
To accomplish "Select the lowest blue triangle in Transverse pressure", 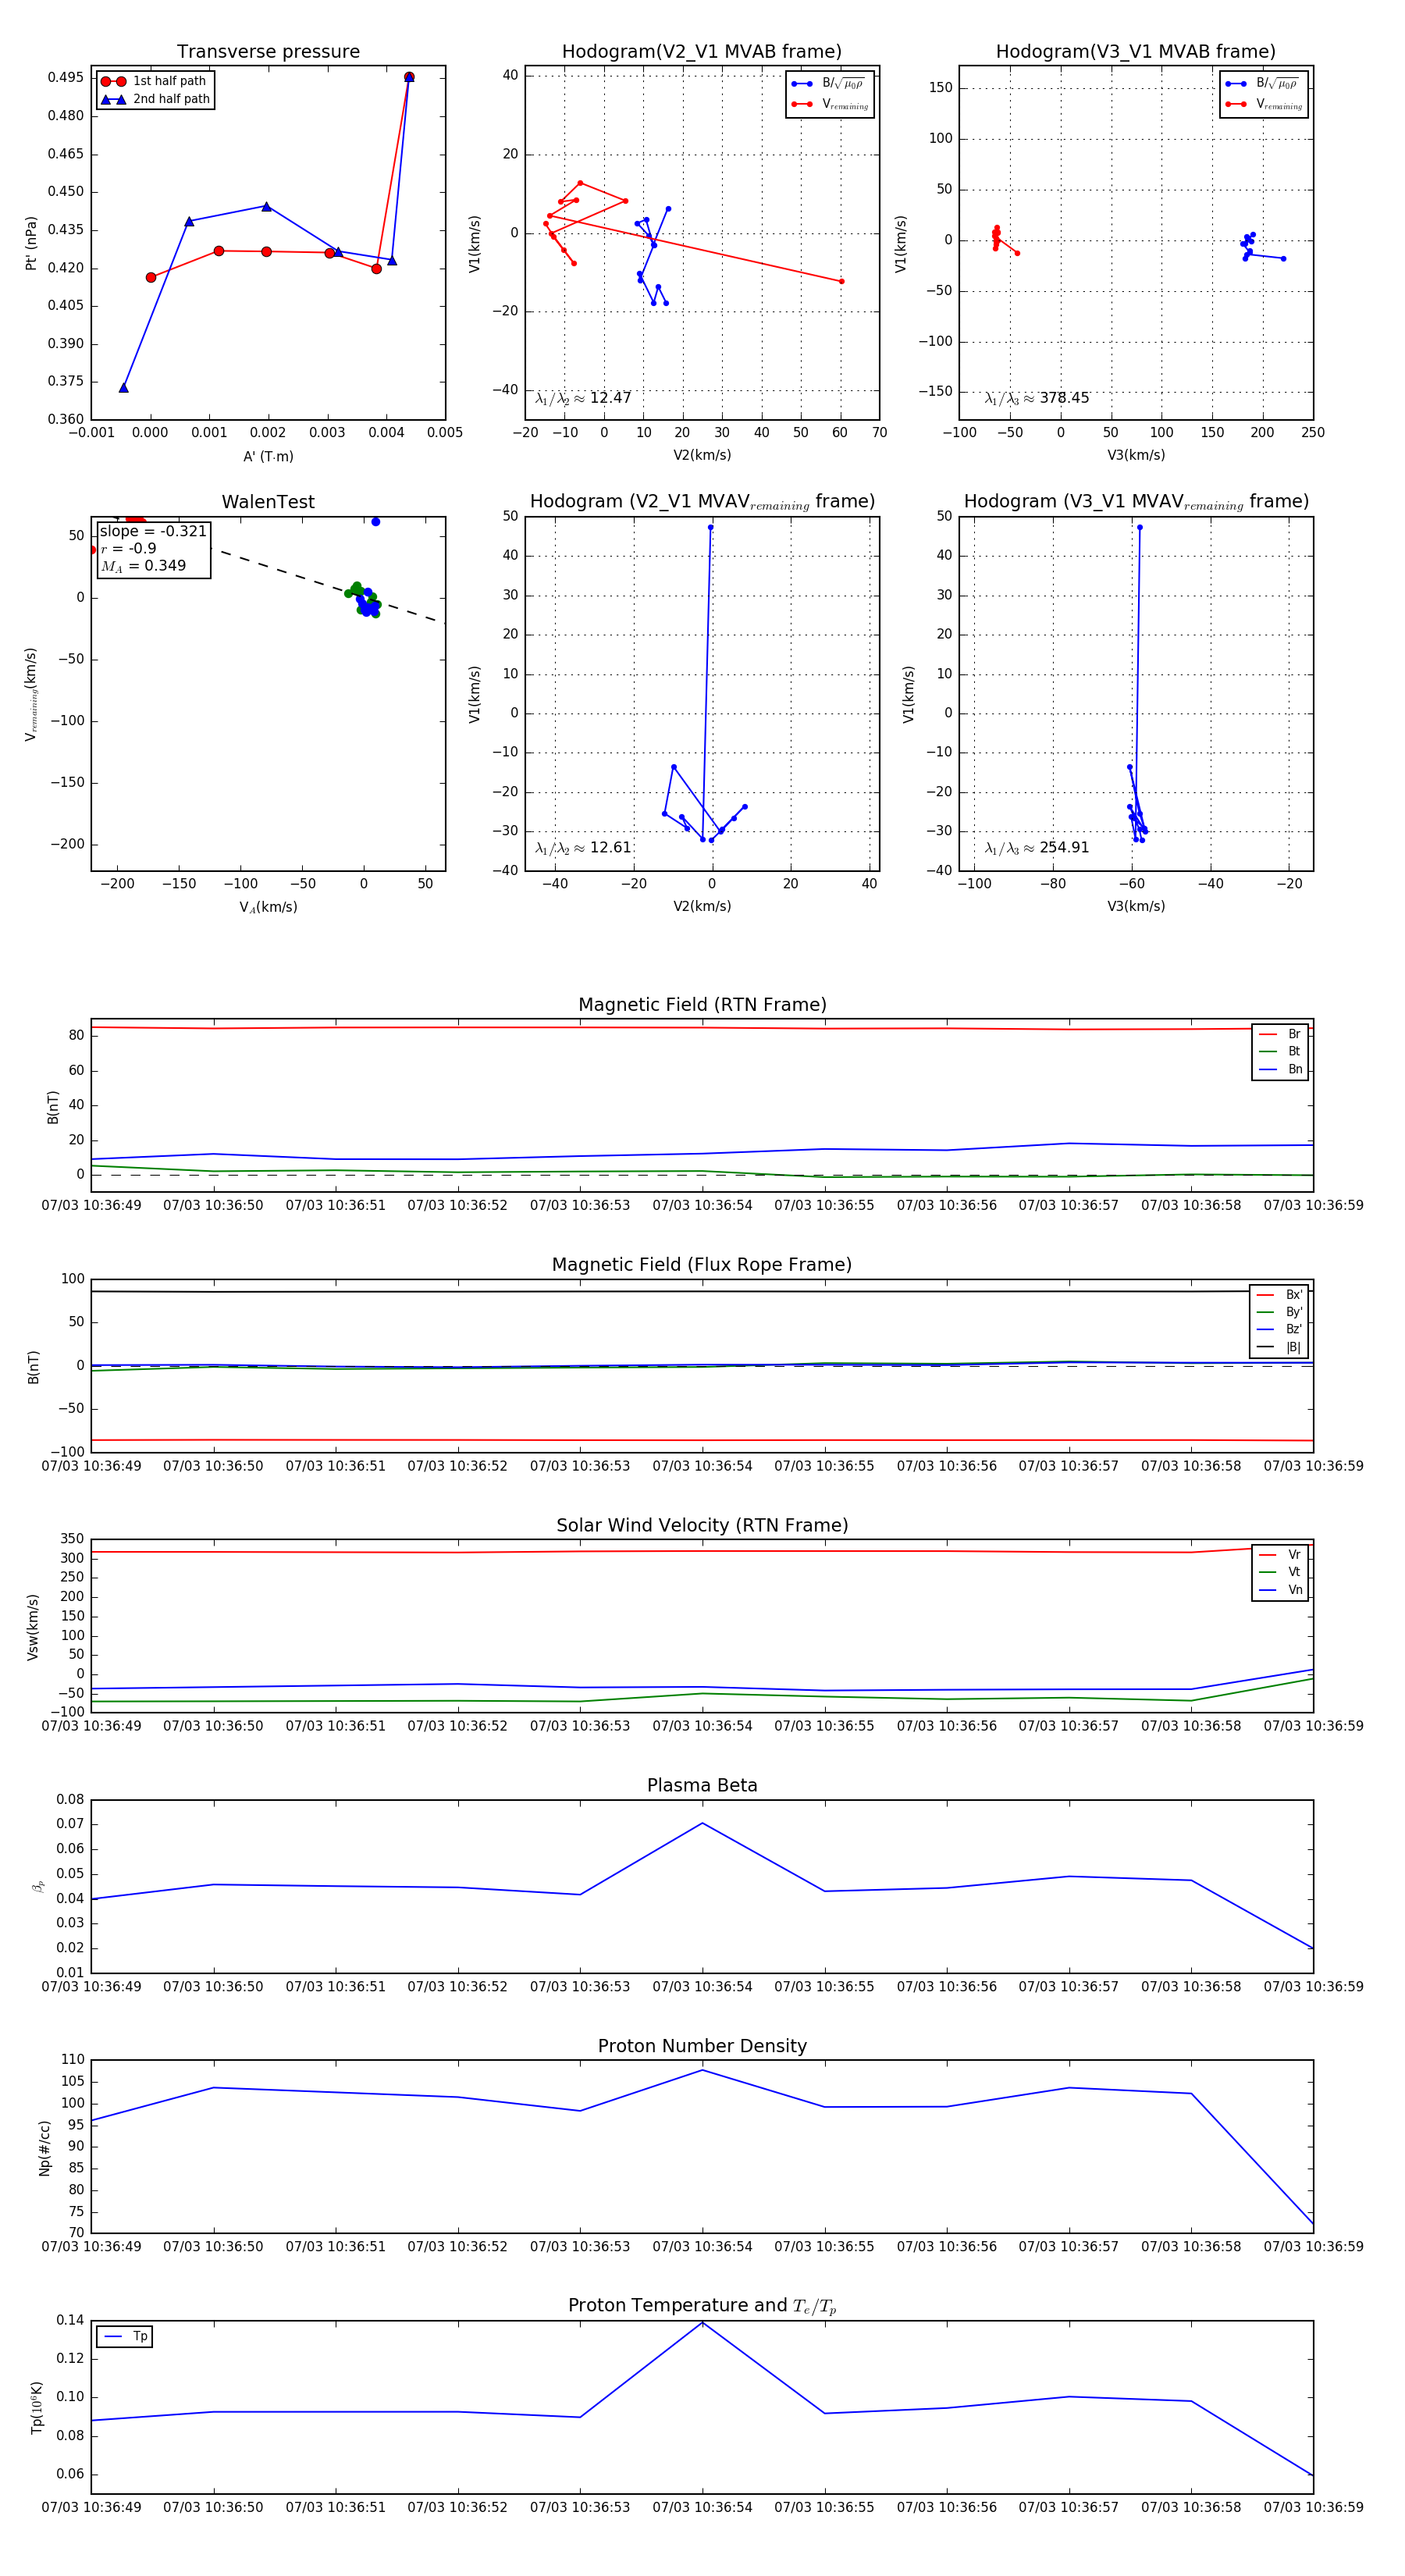I will [124, 388].
